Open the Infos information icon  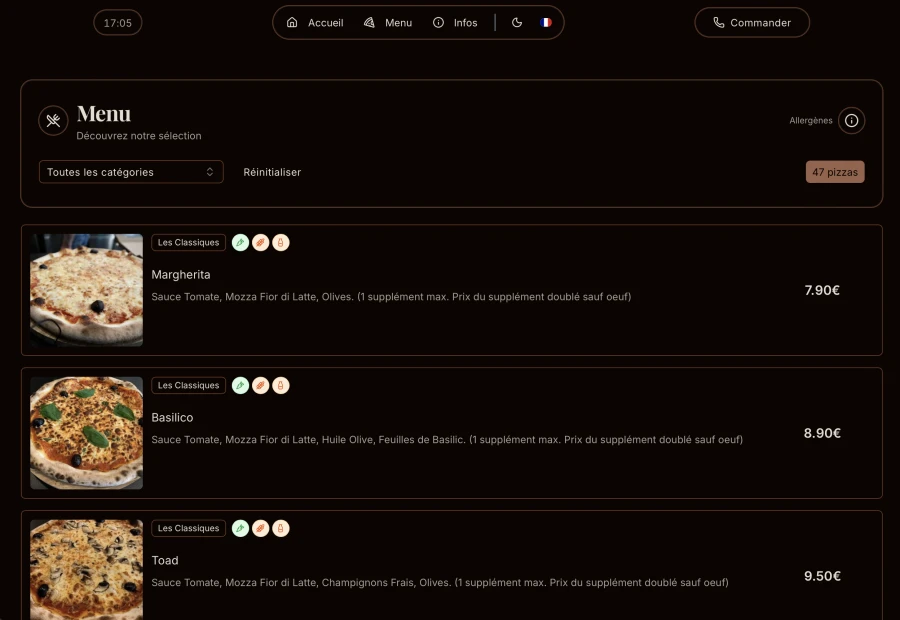437,22
